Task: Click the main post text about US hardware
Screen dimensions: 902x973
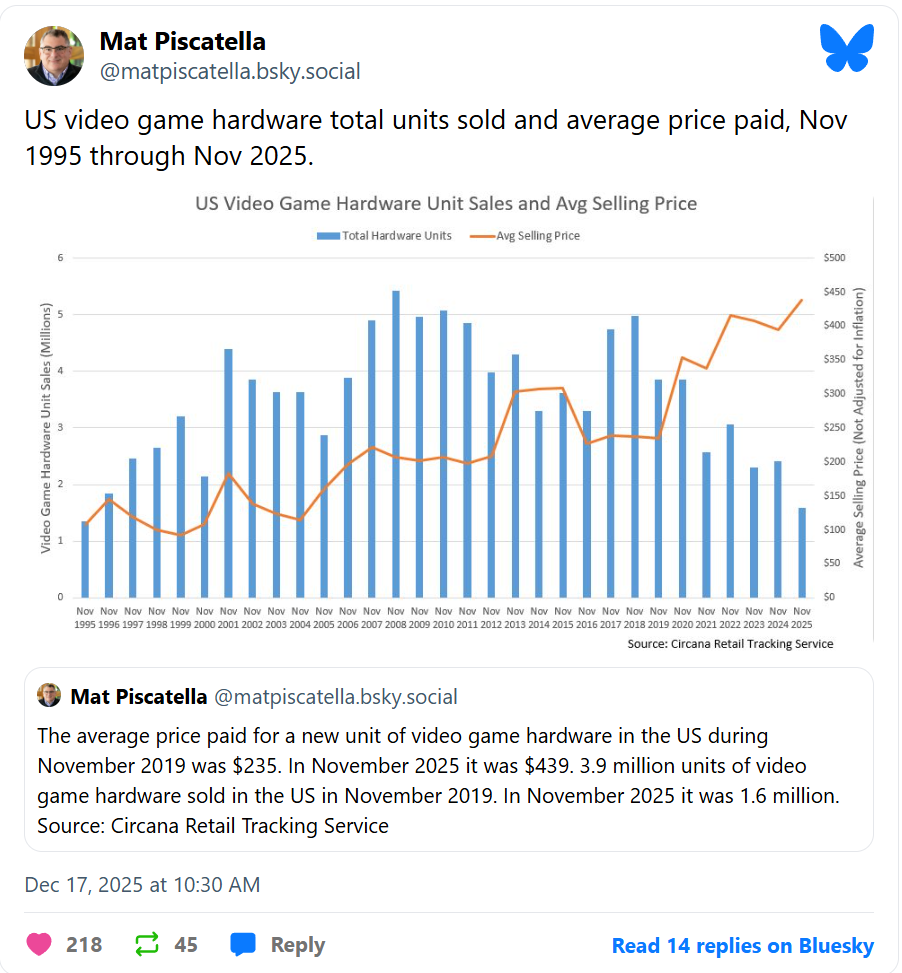Action: click(436, 138)
